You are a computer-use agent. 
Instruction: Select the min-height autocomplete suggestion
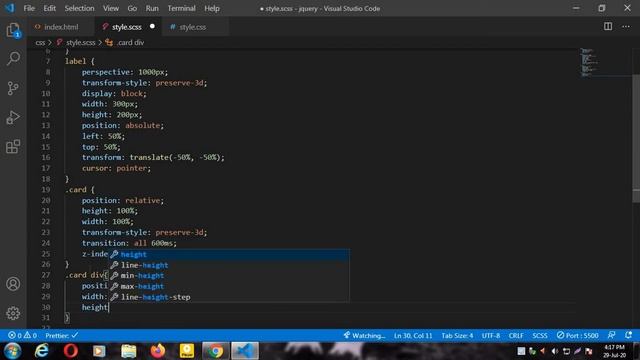(x=229, y=276)
